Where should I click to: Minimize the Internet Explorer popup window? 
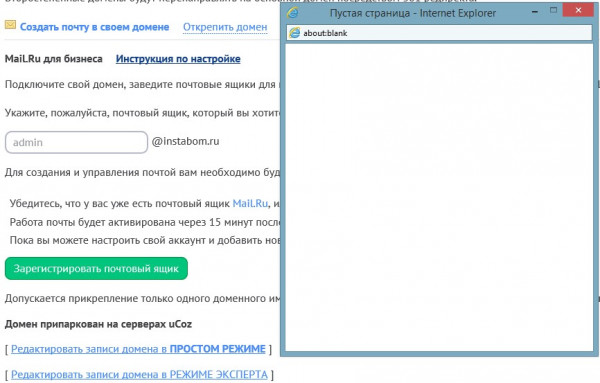[535, 11]
